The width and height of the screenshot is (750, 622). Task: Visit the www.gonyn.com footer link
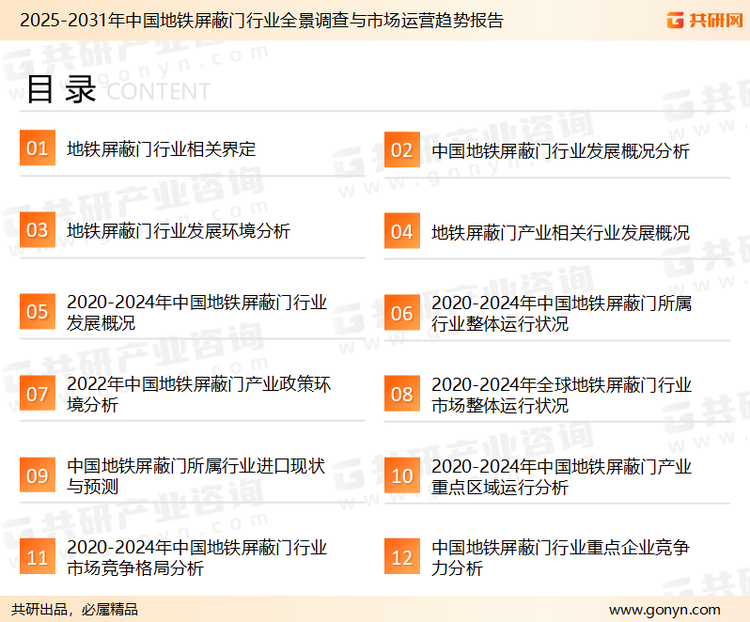point(664,610)
